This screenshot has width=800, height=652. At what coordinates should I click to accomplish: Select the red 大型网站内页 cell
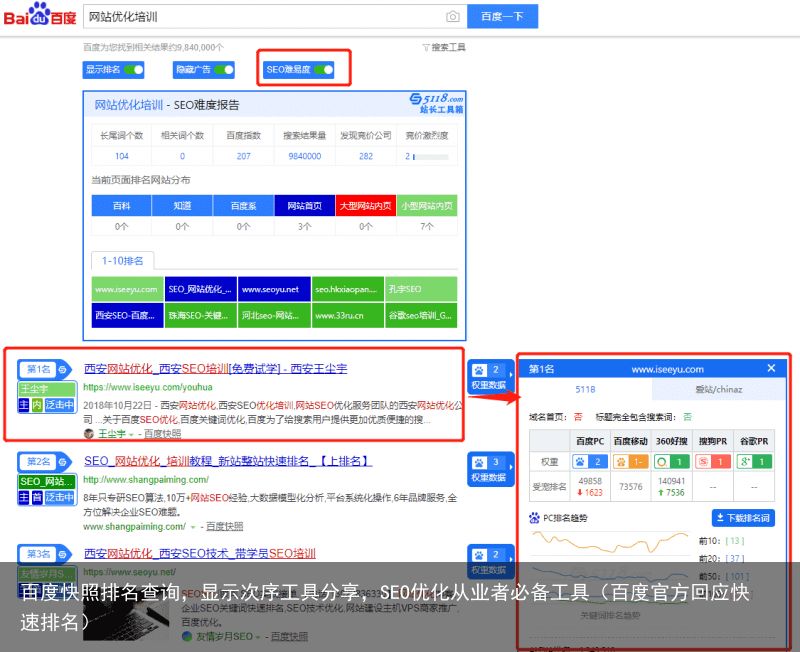pos(366,206)
